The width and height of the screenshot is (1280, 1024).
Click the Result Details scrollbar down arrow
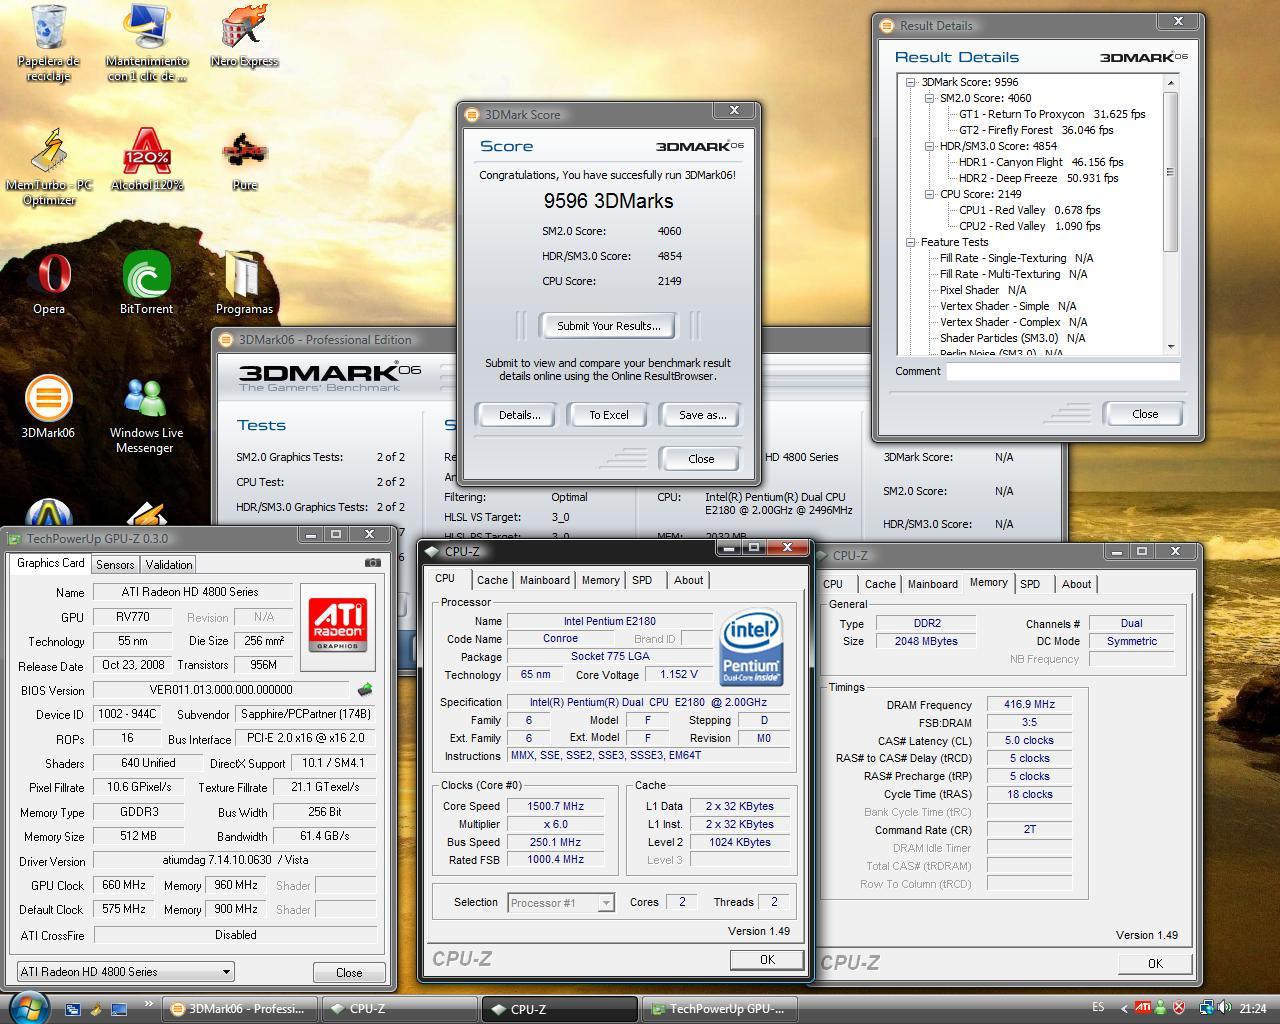click(1171, 347)
